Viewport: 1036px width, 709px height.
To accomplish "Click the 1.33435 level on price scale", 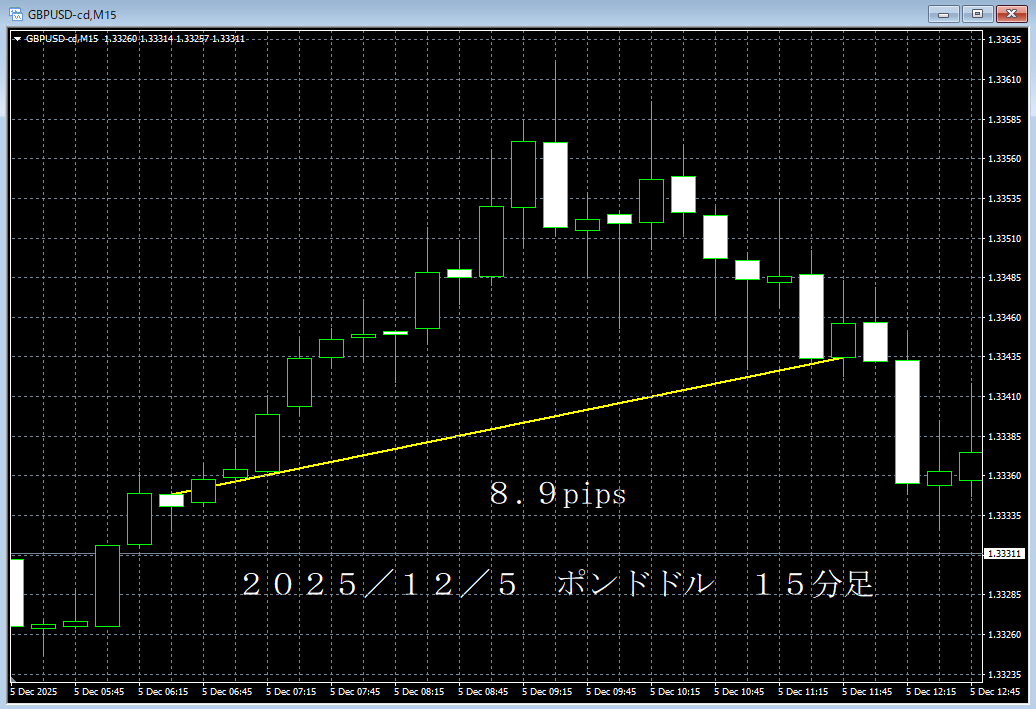I will (x=1003, y=357).
